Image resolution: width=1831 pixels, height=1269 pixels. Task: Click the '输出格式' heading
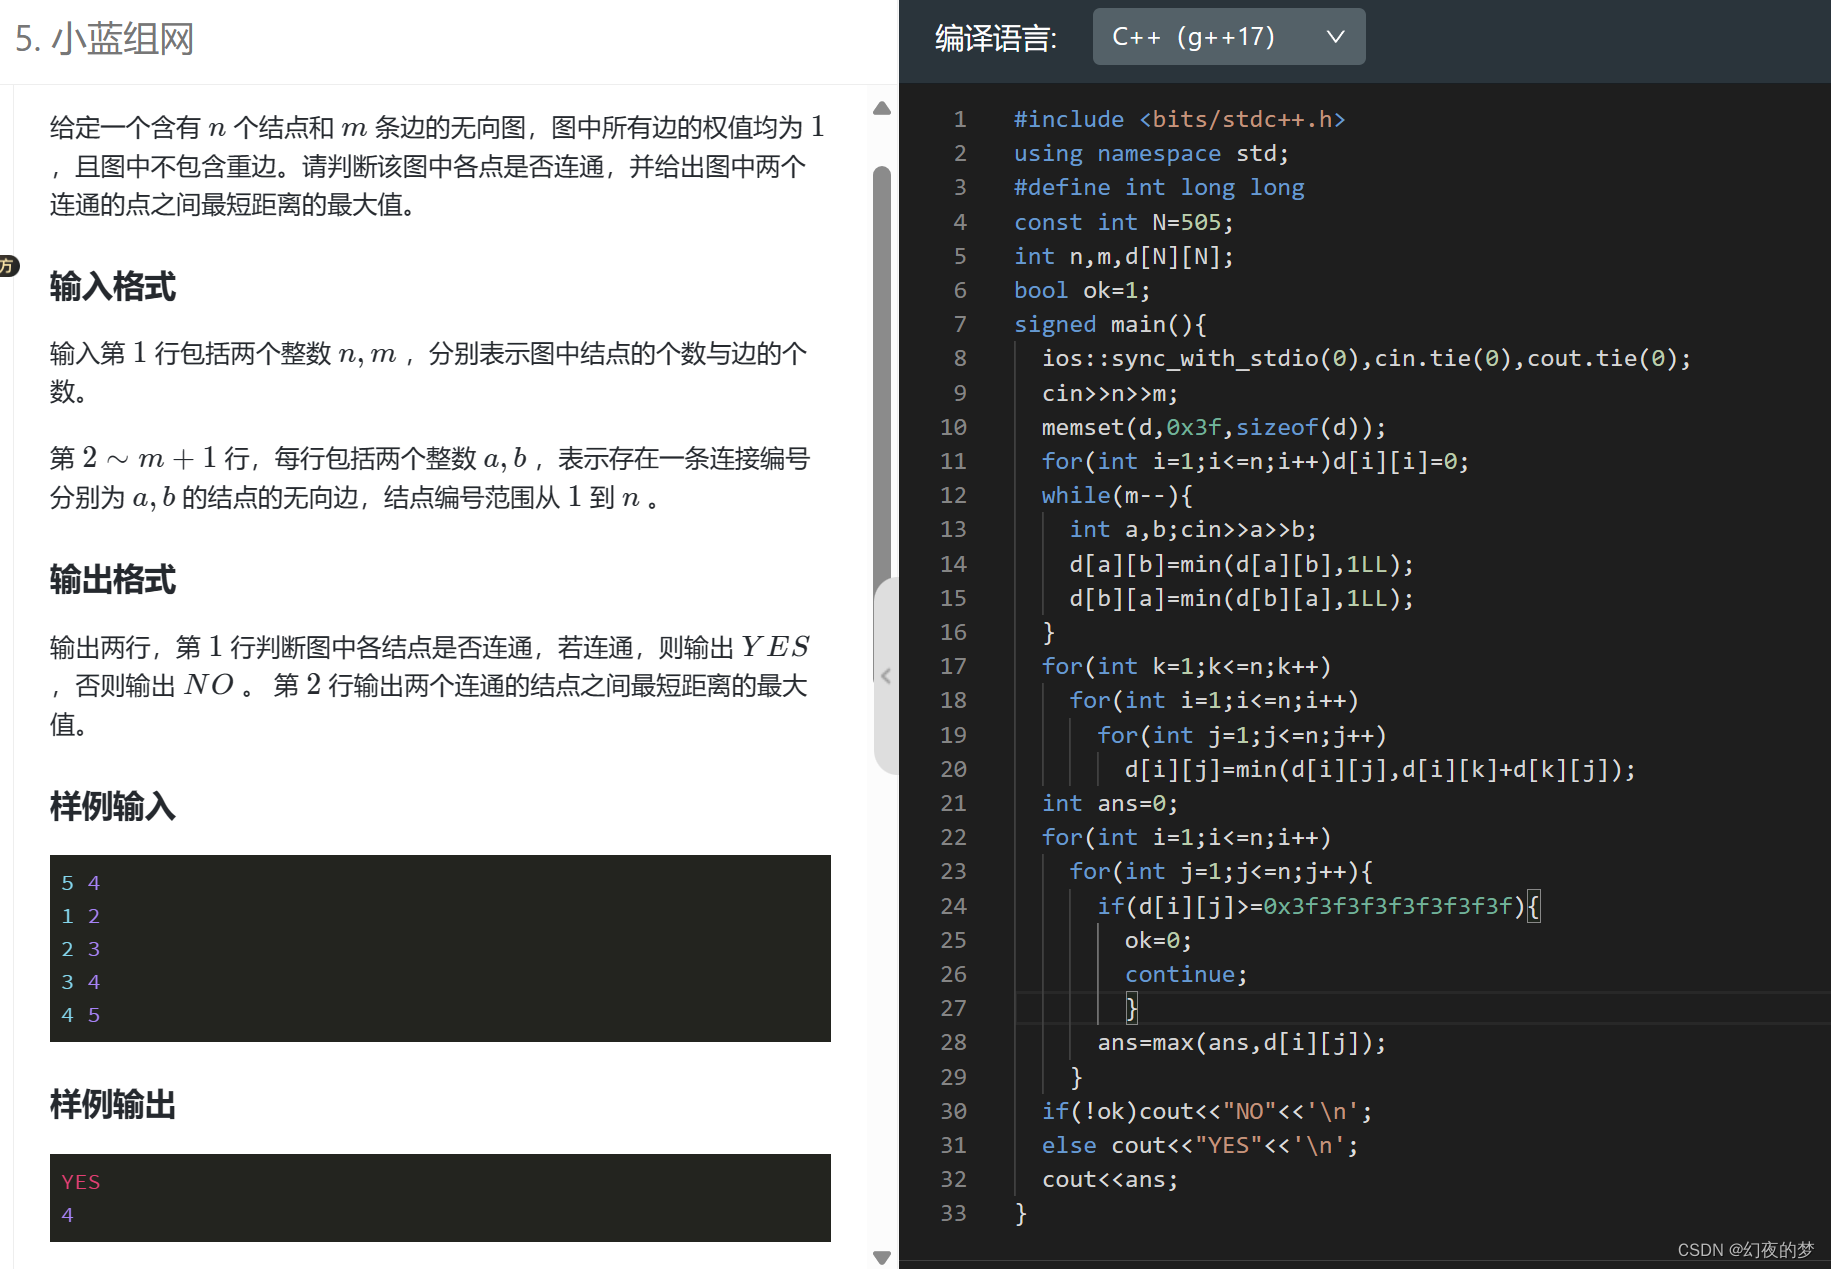tap(113, 580)
